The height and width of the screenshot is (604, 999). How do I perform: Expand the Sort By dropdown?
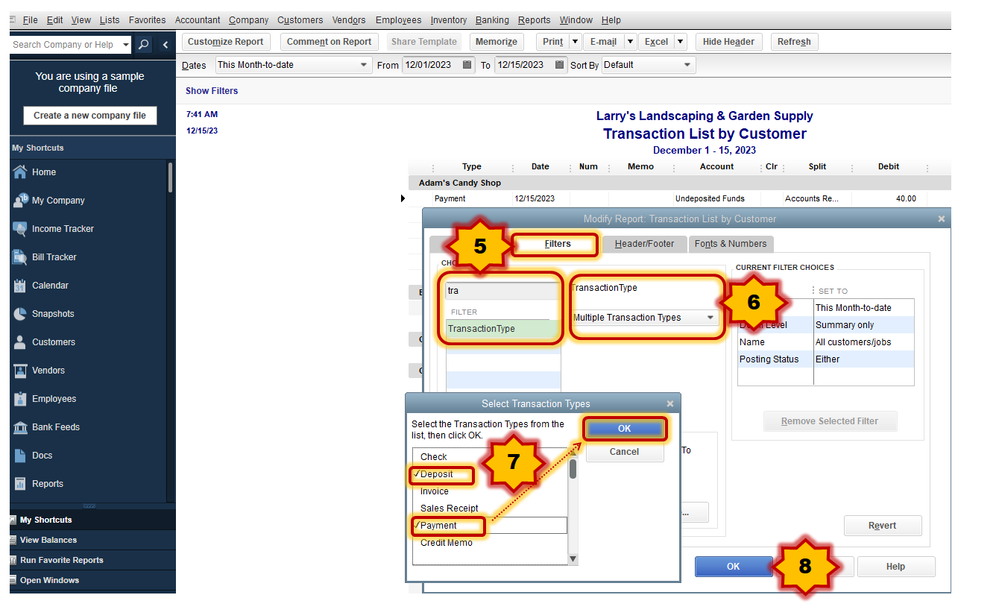[x=687, y=65]
